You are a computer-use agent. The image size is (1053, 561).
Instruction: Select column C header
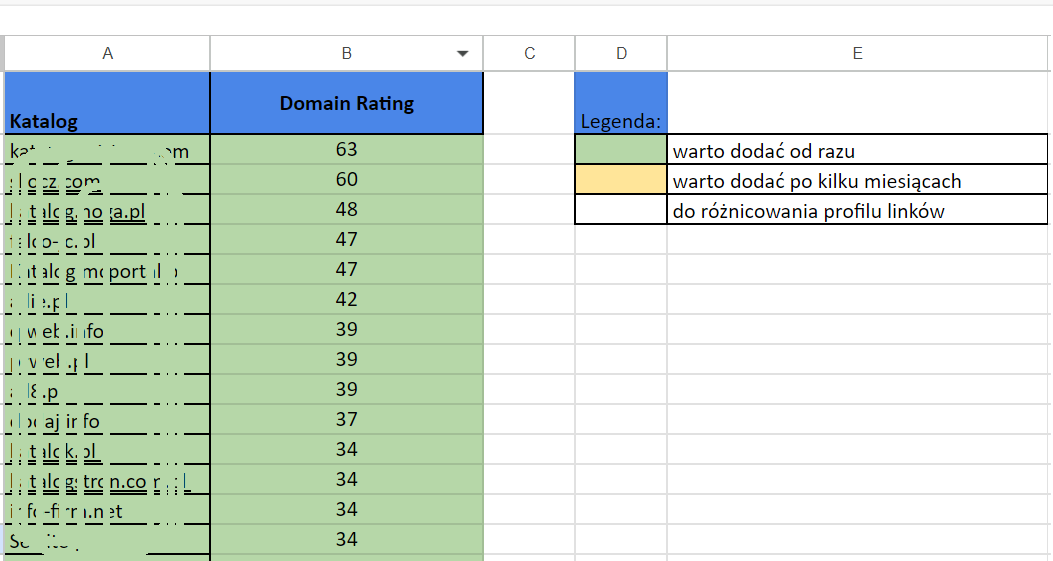tap(529, 54)
